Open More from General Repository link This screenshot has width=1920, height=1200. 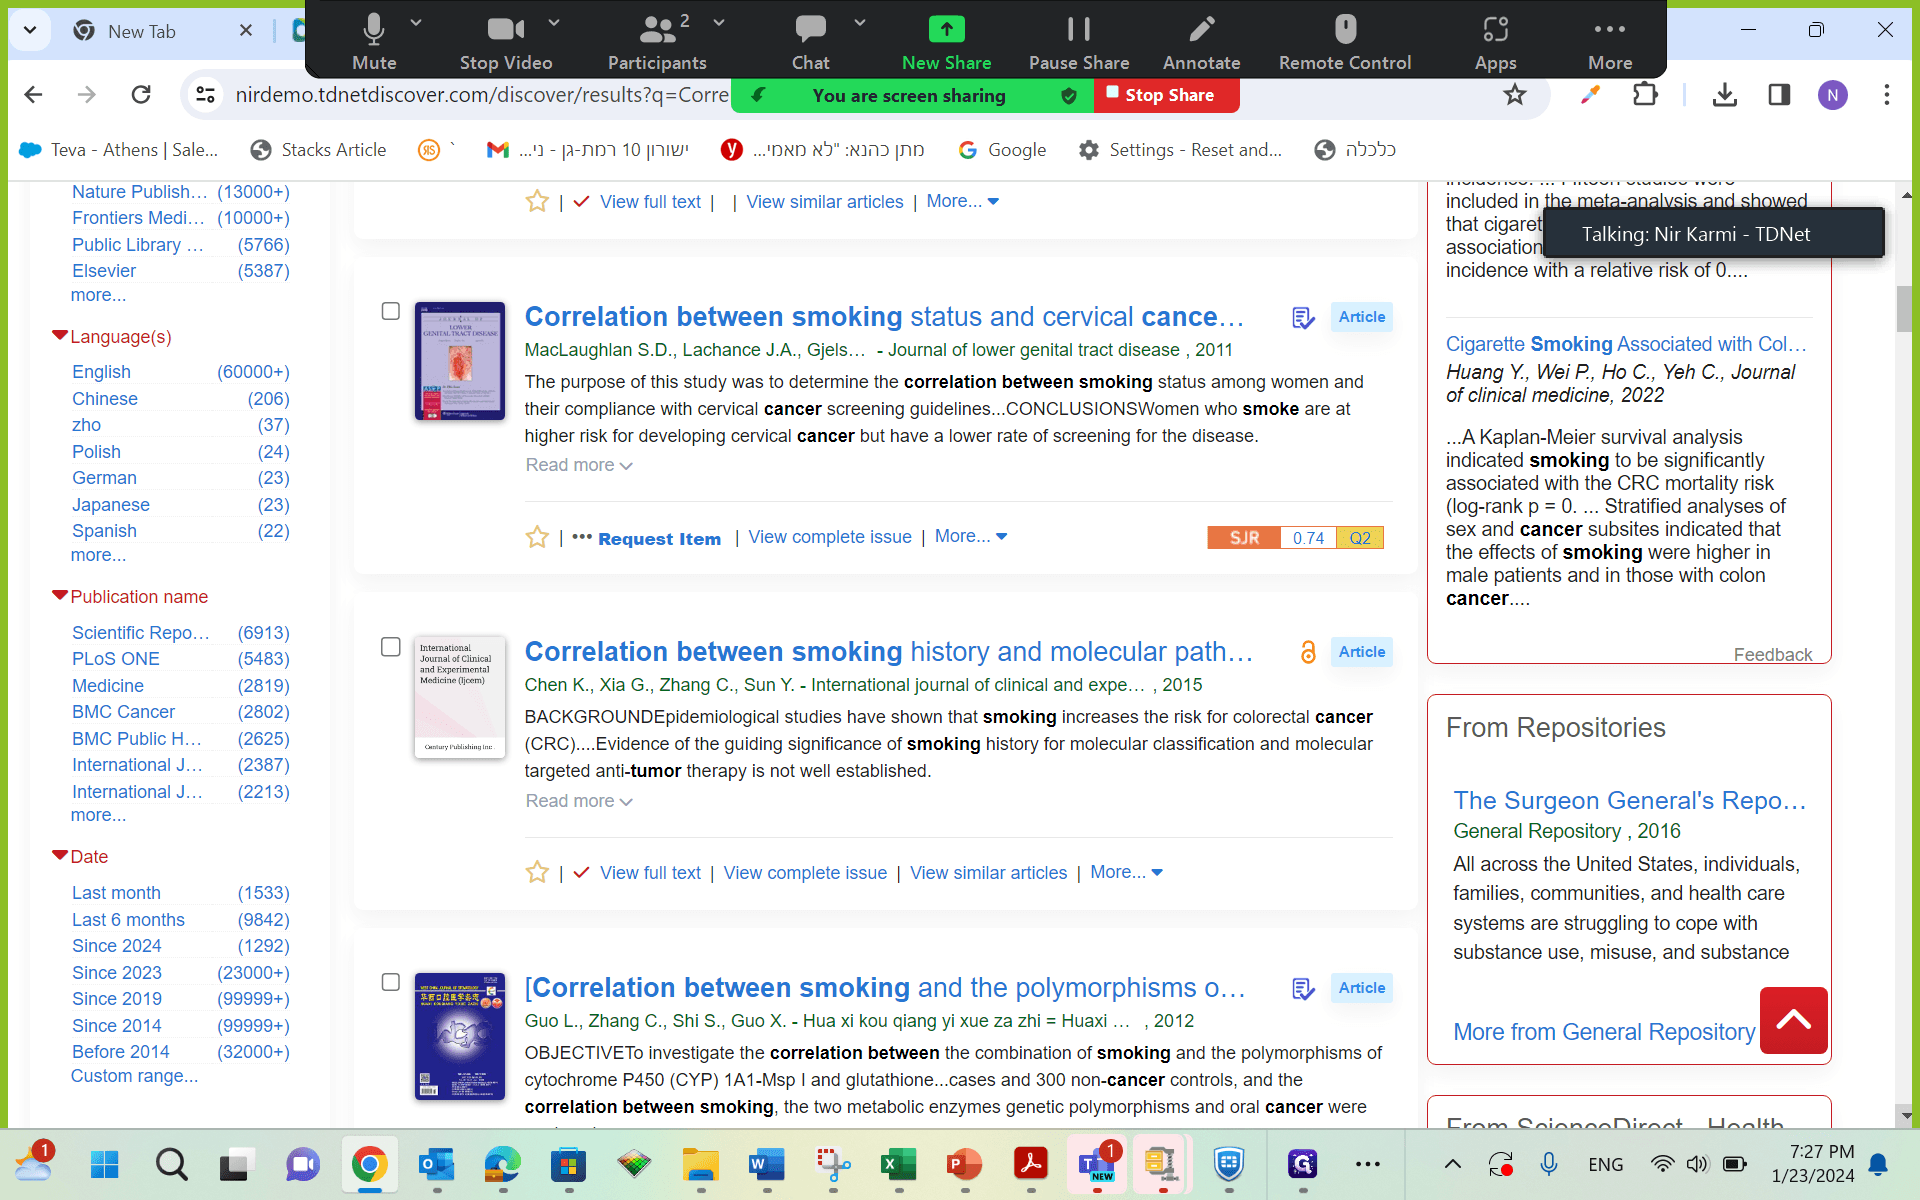point(1603,1032)
